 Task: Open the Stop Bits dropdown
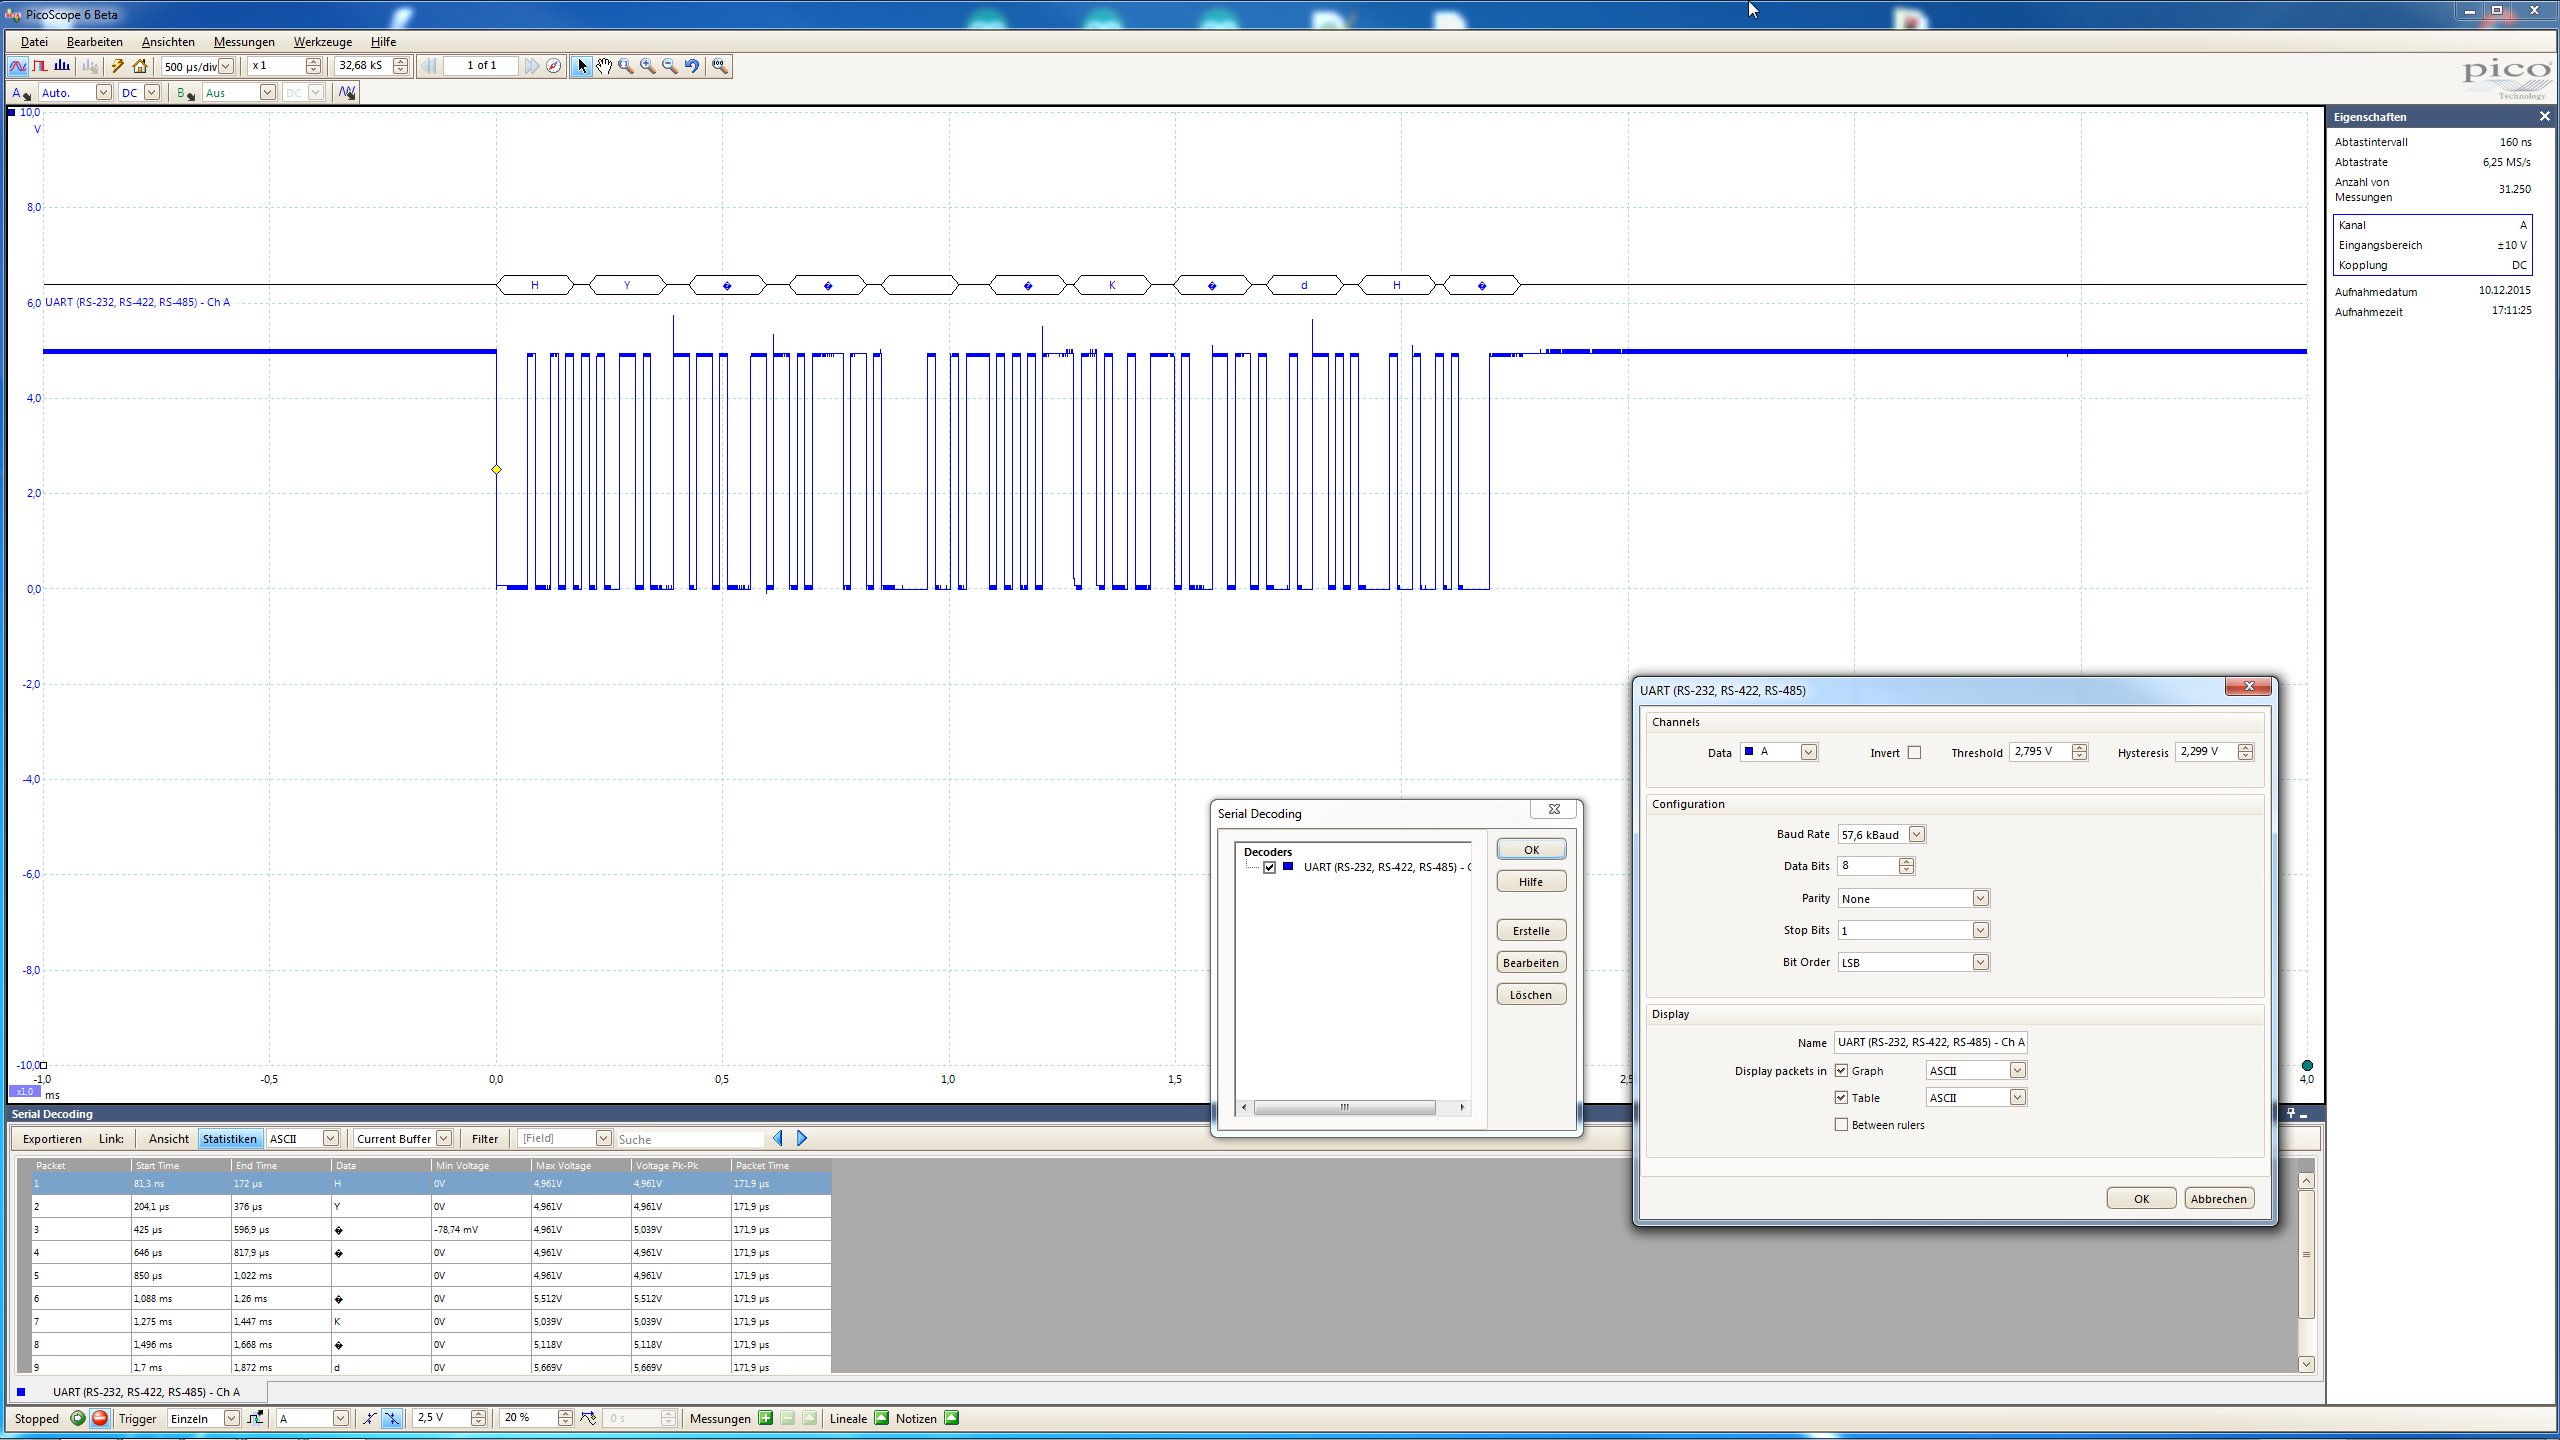(1980, 930)
